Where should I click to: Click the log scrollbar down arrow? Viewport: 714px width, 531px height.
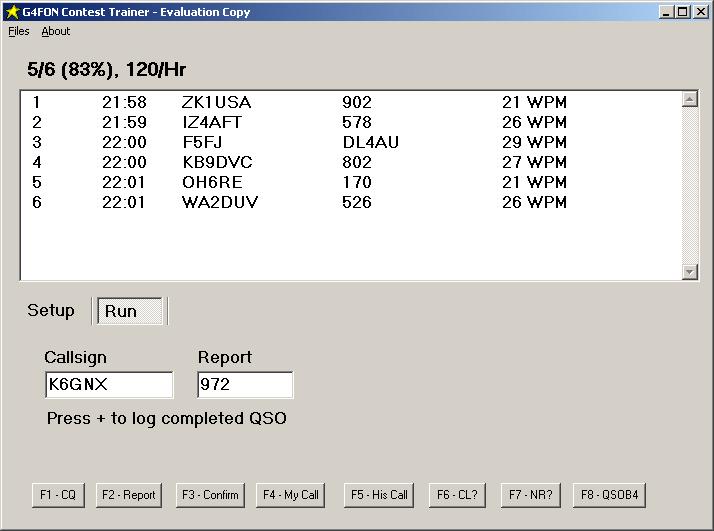[689, 272]
